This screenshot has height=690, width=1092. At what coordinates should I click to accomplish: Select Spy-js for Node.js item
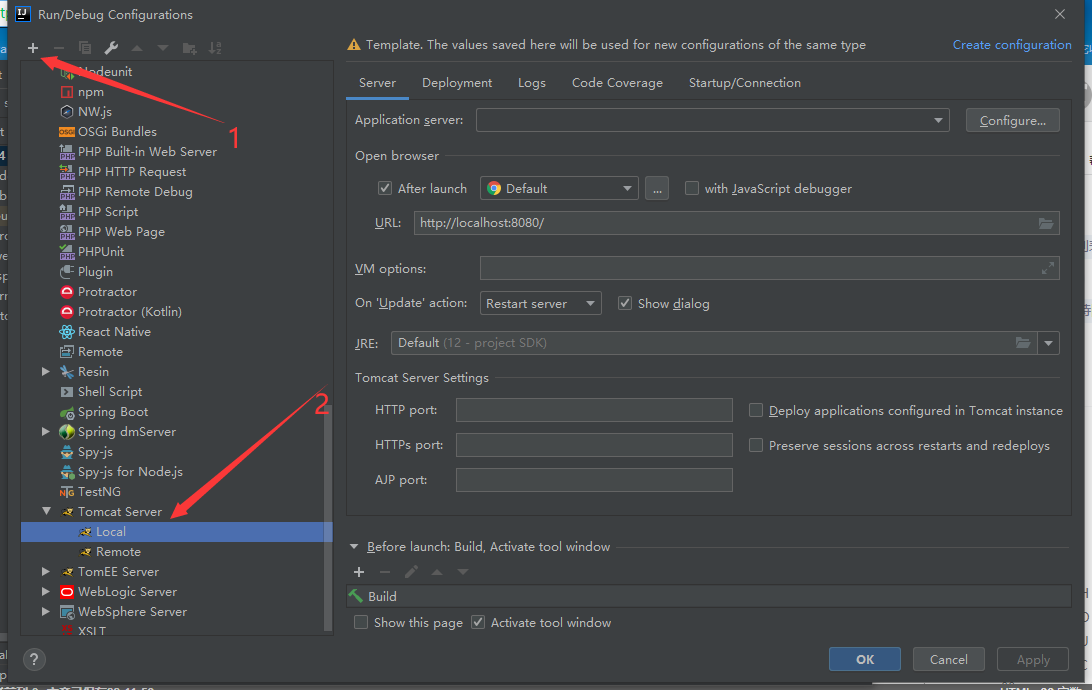(130, 472)
